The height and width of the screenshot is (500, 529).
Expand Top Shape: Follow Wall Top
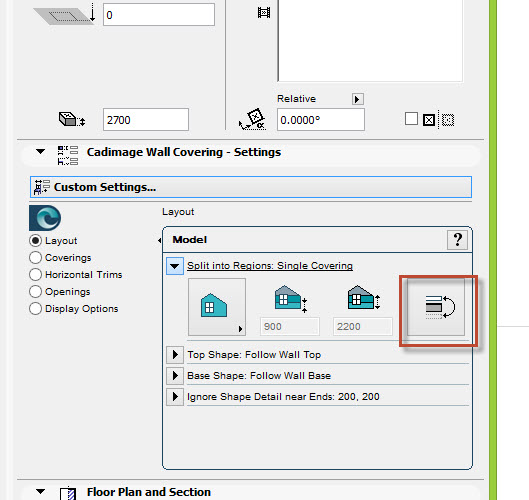coord(175,355)
